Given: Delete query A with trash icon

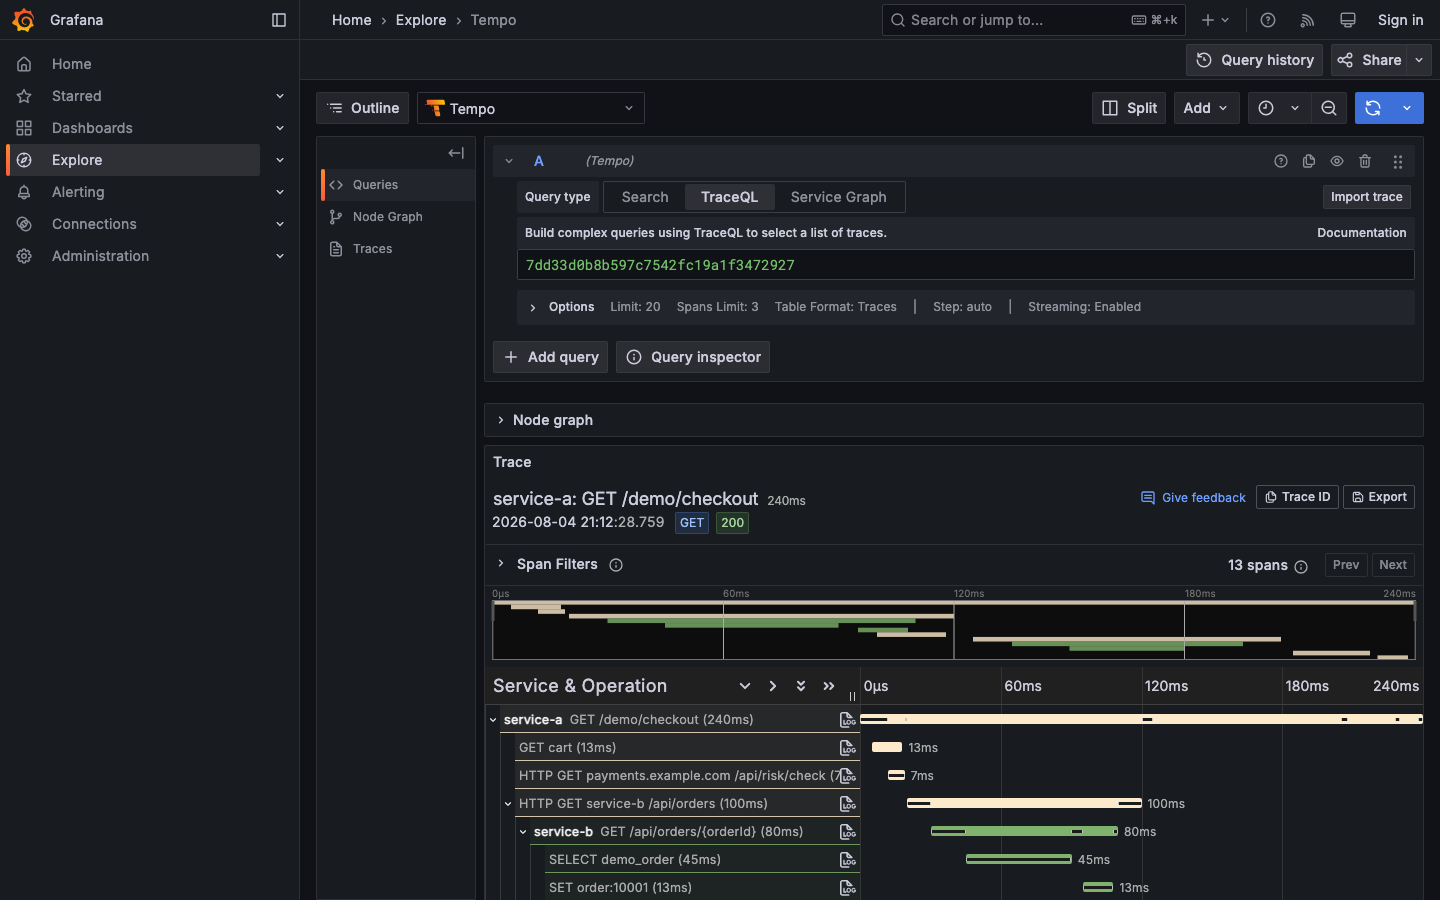Looking at the screenshot, I should (x=1365, y=161).
